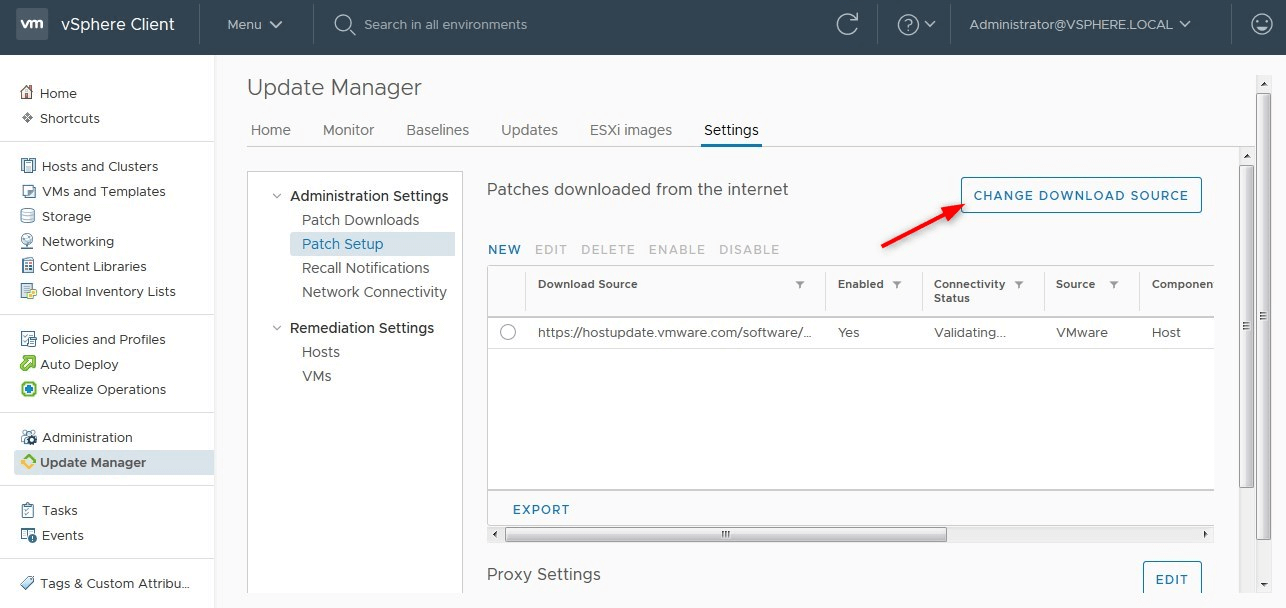Click the Home house icon in sidebar
Viewport: 1286px width, 608px height.
click(27, 92)
